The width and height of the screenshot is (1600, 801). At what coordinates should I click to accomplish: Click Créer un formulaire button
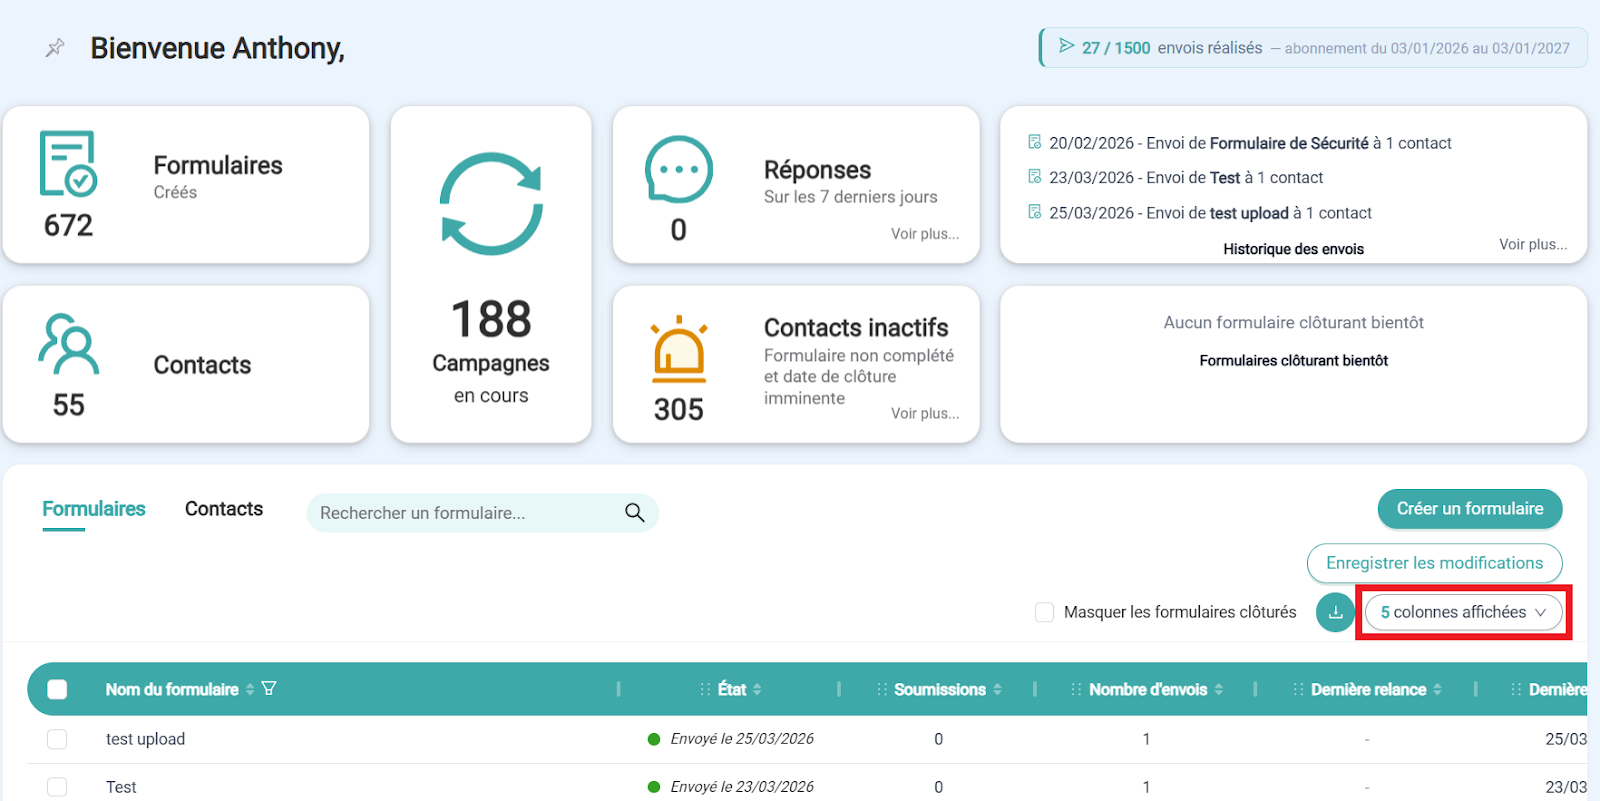(x=1469, y=509)
